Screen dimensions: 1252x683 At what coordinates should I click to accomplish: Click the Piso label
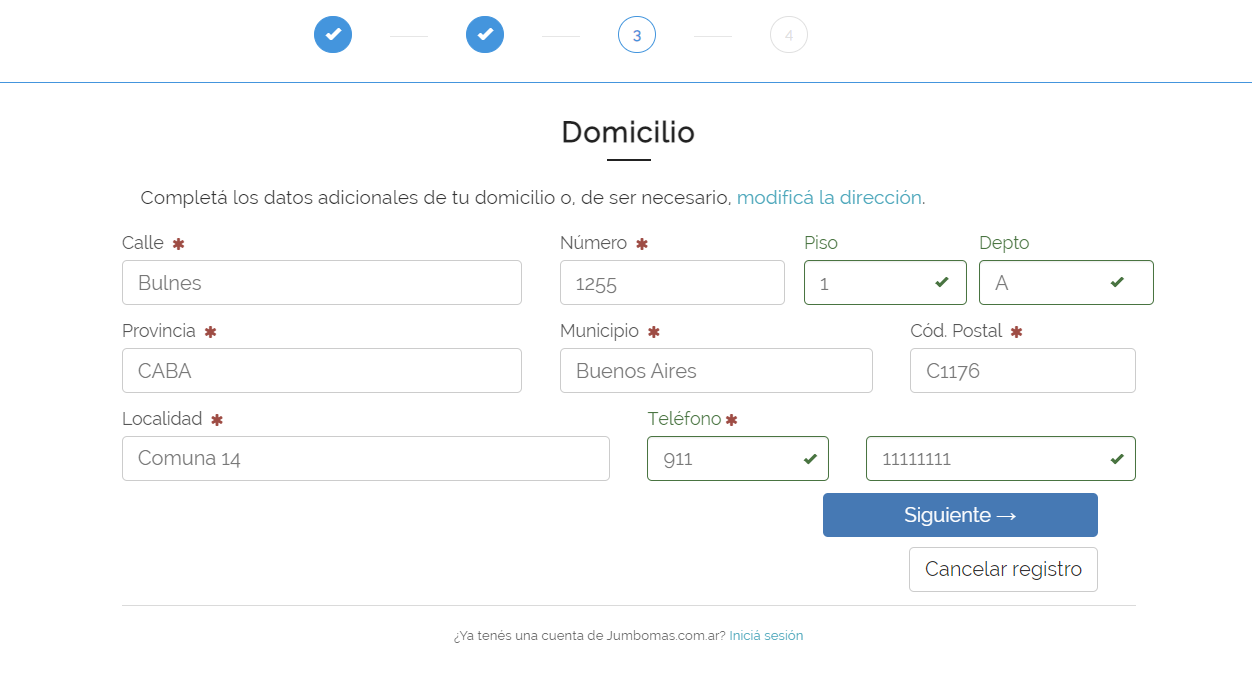(x=821, y=243)
